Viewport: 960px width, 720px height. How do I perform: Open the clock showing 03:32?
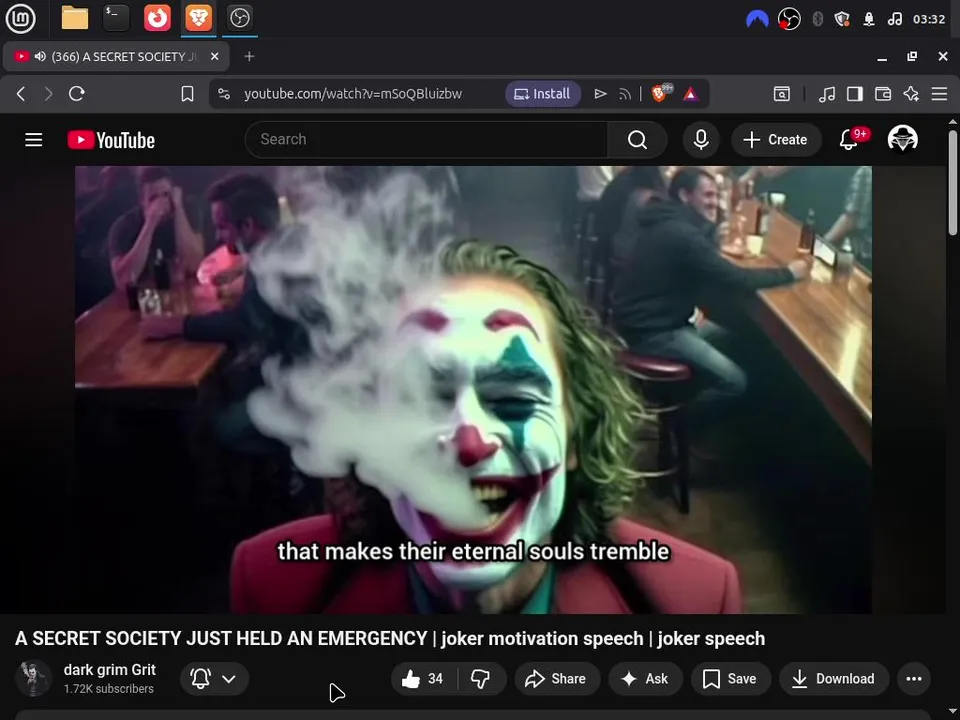click(929, 20)
